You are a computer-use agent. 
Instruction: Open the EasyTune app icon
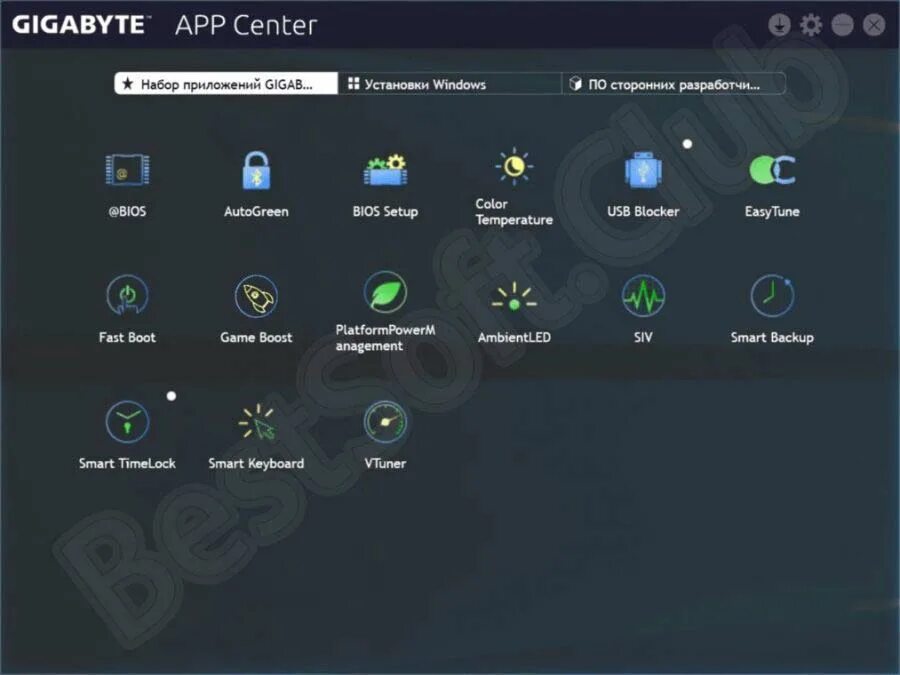coord(772,170)
